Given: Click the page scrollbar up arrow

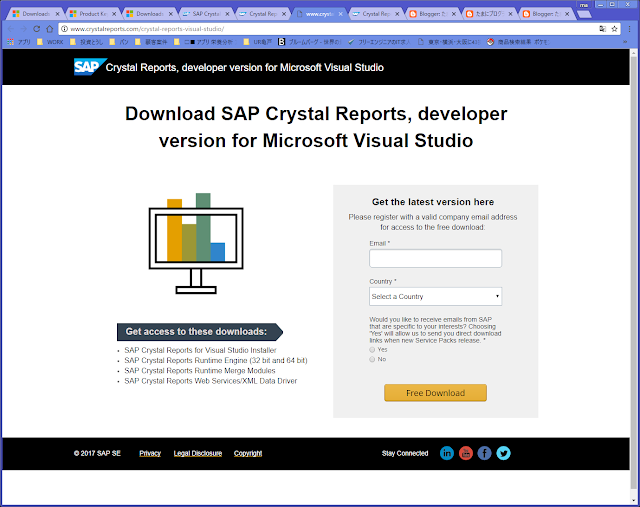Looking at the screenshot, I should coord(634,53).
